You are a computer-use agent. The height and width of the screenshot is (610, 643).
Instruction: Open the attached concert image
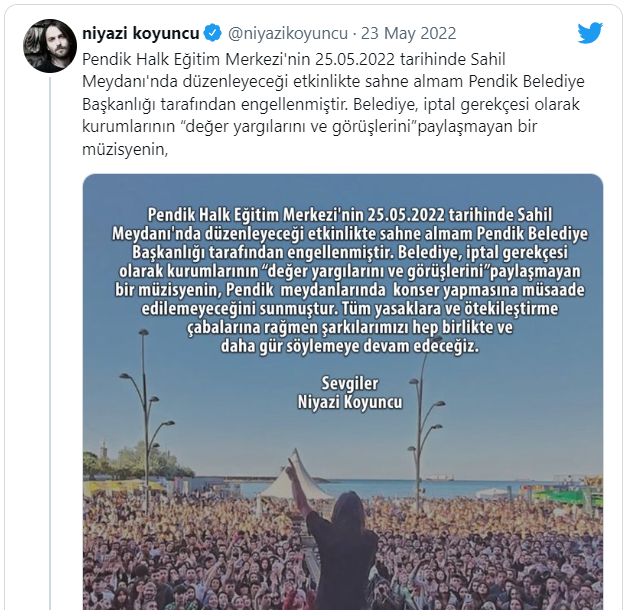(x=343, y=392)
